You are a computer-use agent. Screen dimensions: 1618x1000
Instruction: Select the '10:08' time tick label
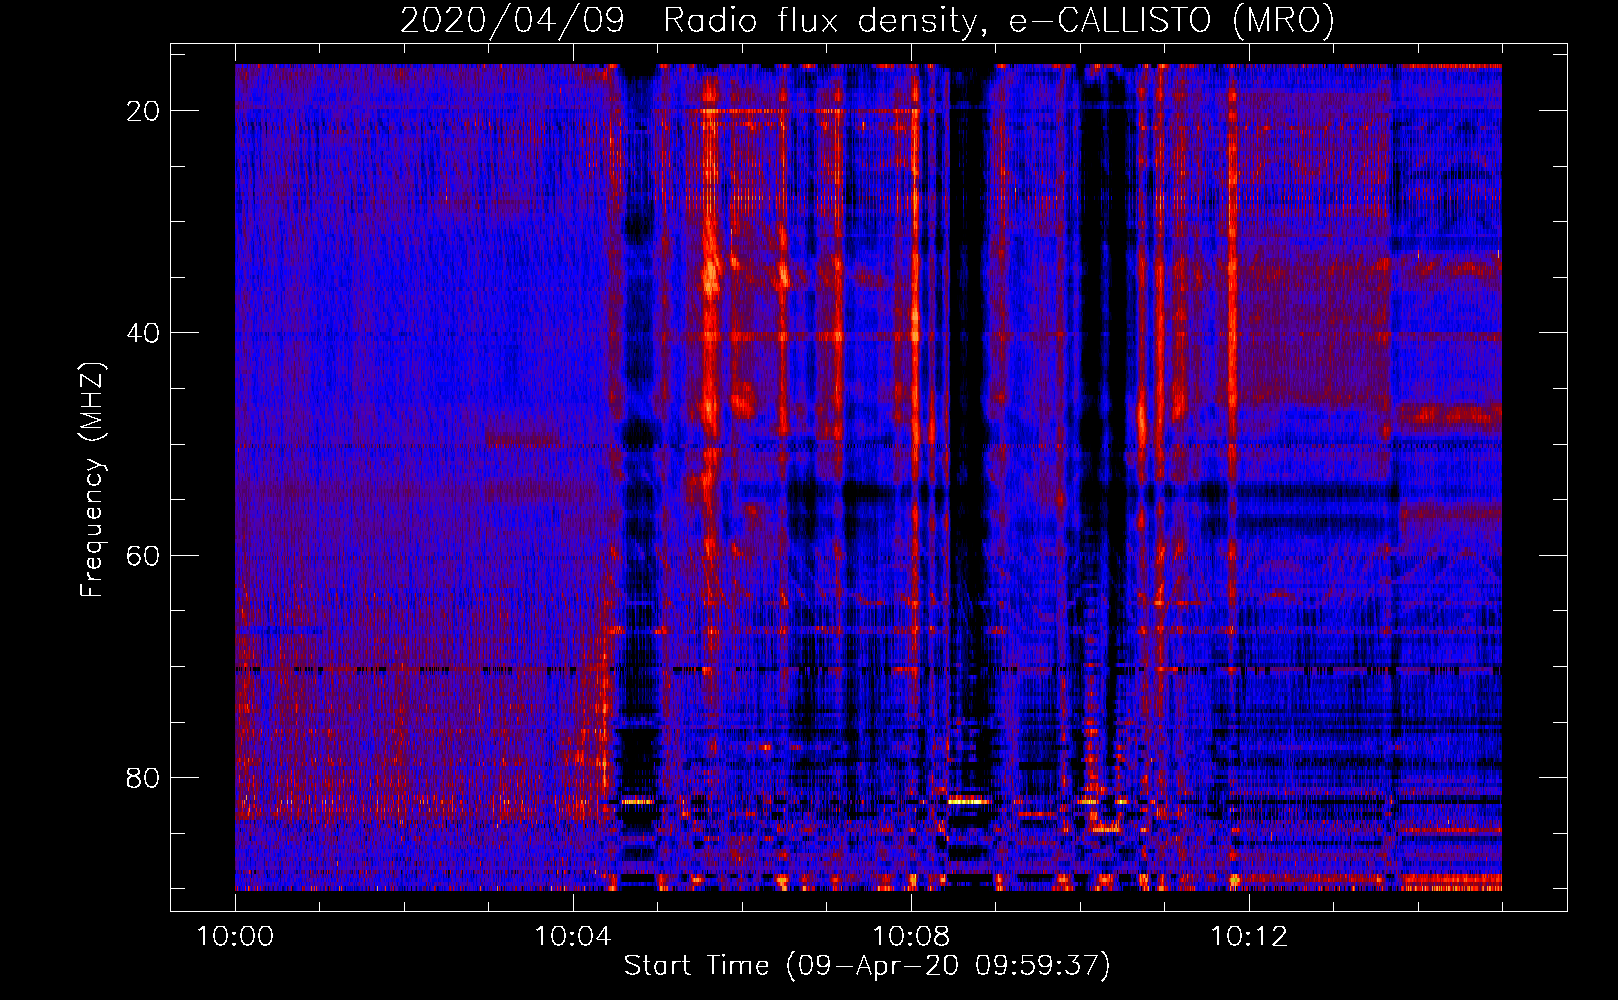[911, 937]
